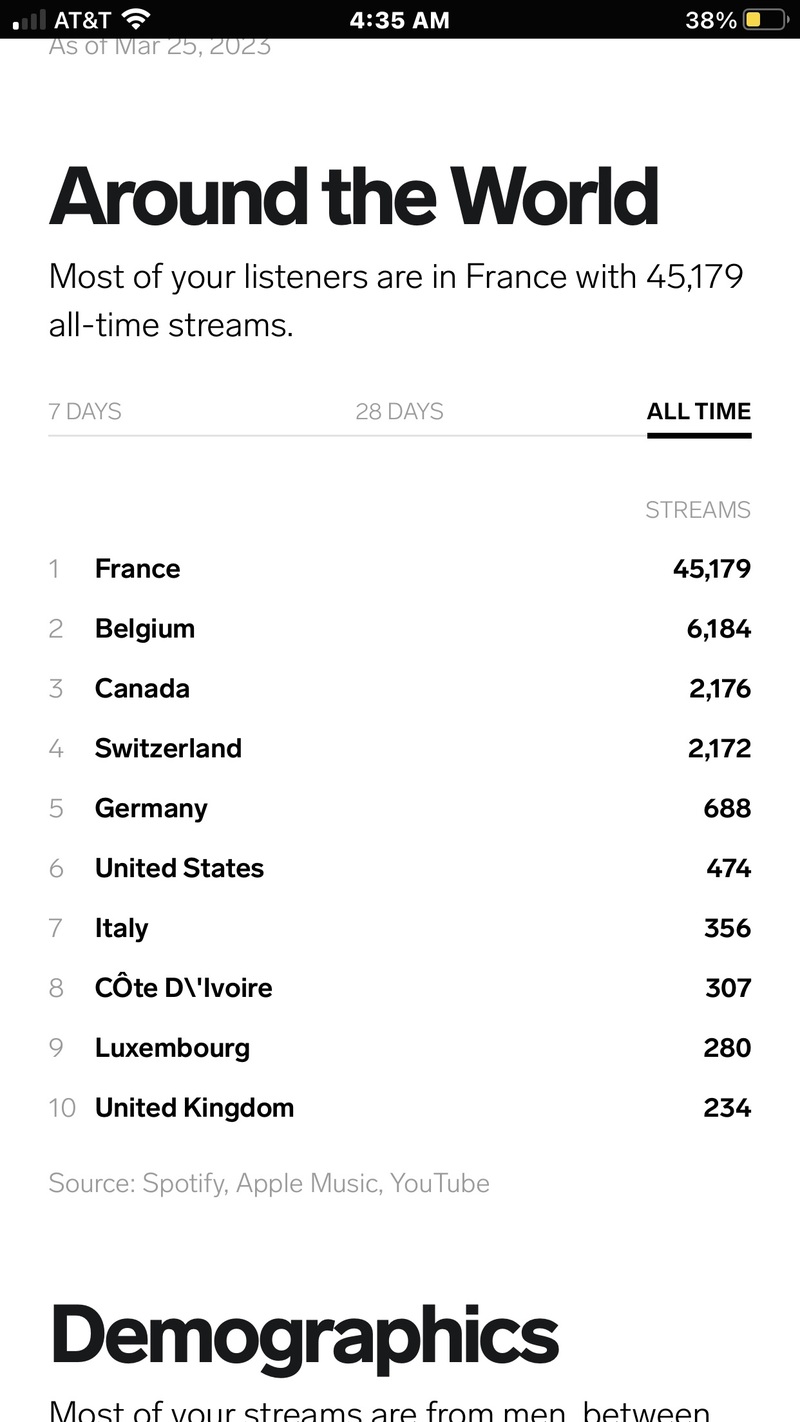Screen dimensions: 800x1422
Task: Tap the 4:35 AM clock
Action: click(x=400, y=20)
